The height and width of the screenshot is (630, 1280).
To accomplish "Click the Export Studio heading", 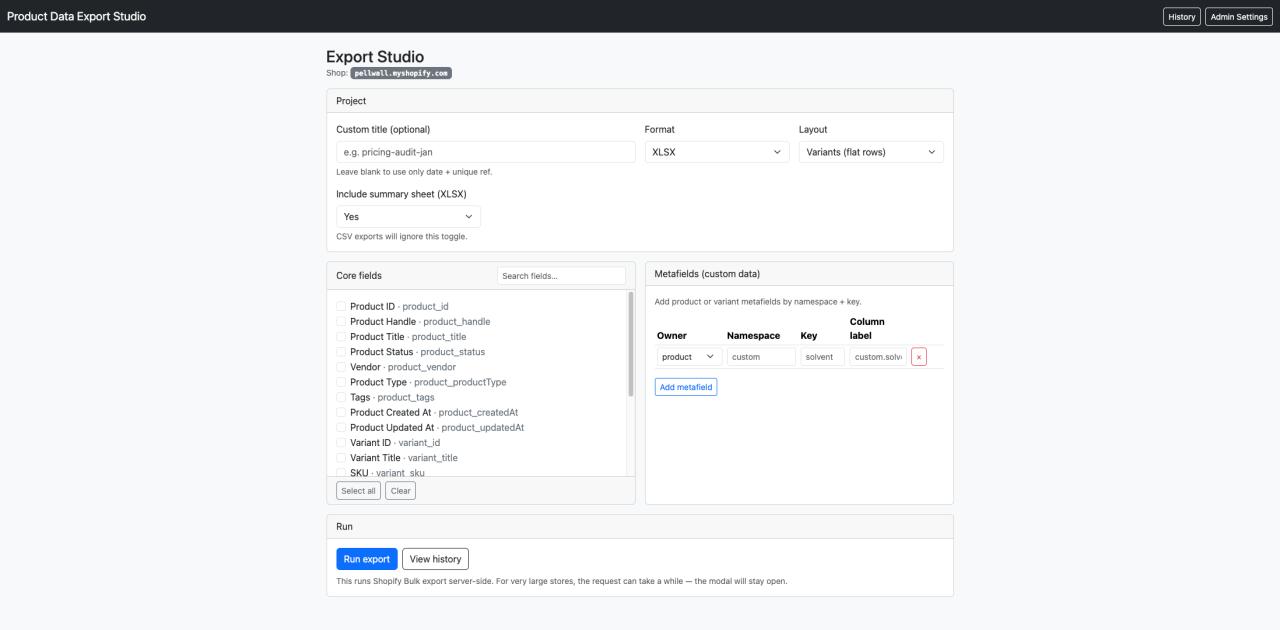I will 375,57.
